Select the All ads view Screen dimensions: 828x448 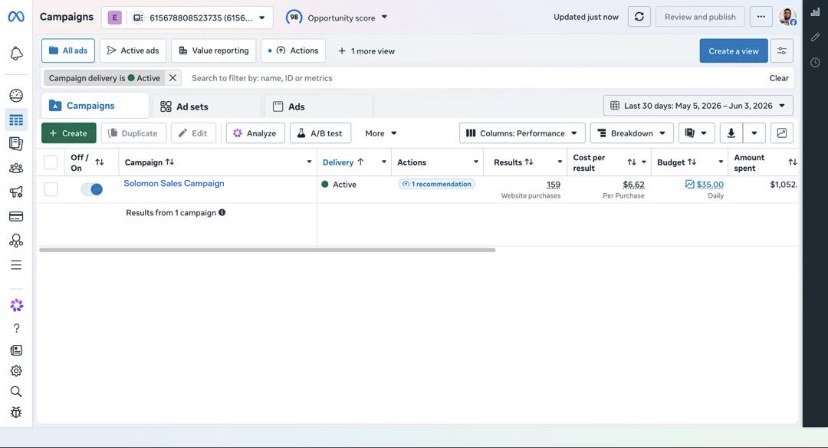coord(68,51)
